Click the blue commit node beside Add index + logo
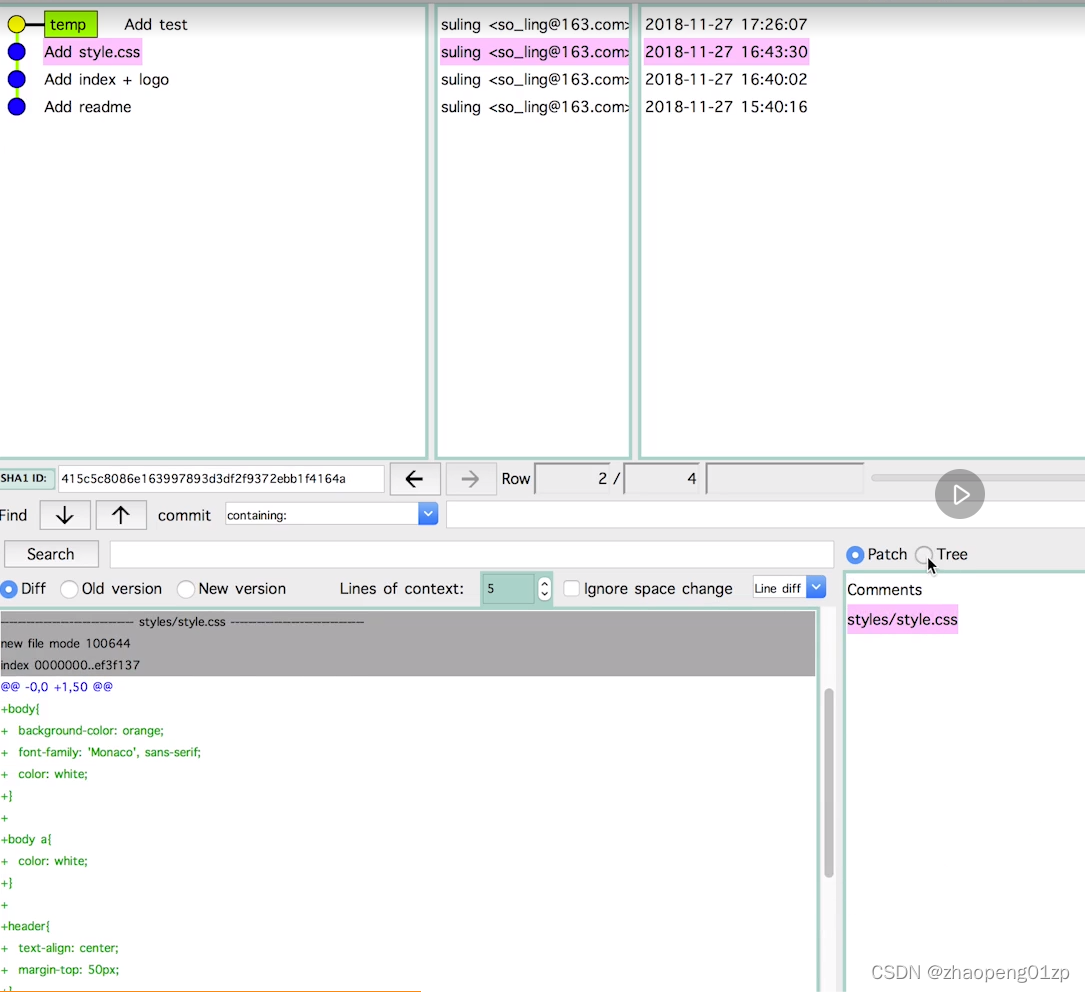 pos(17,80)
